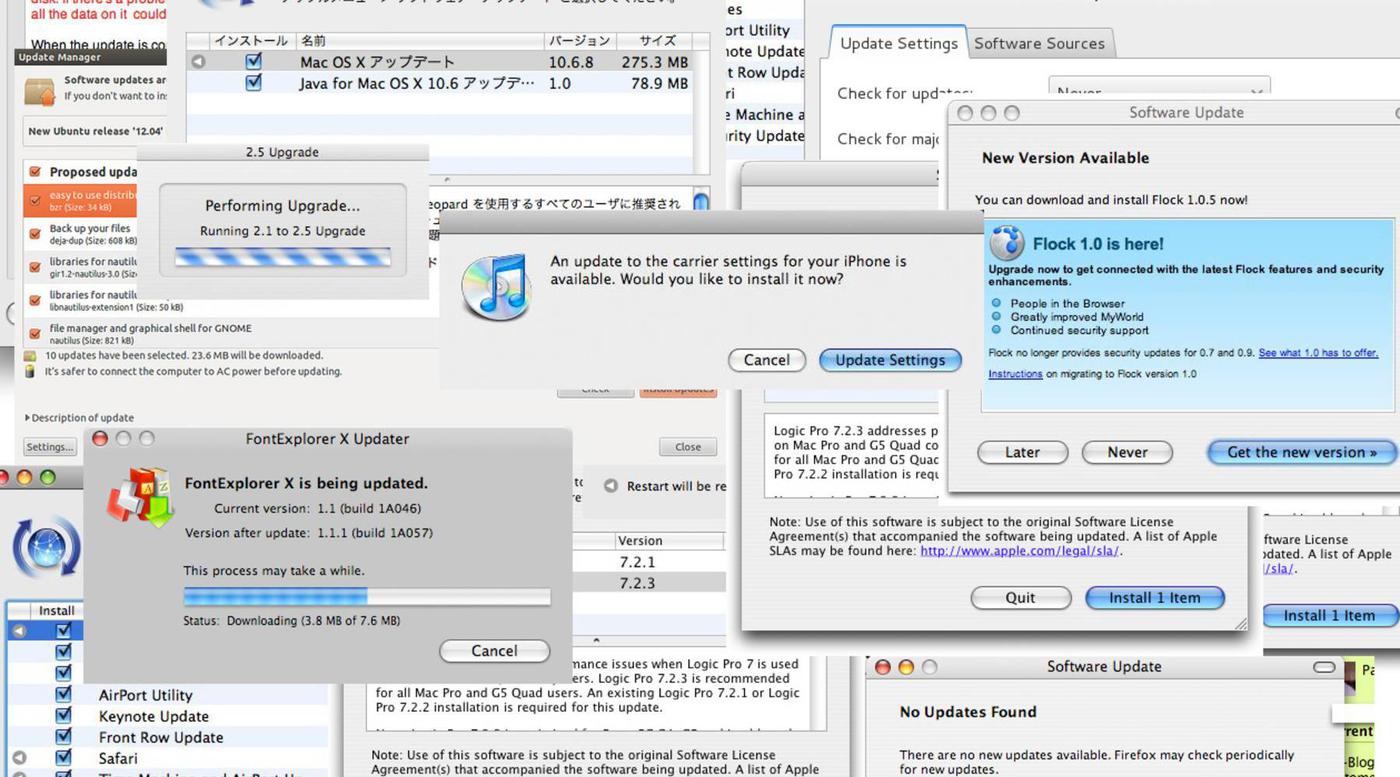Uncheck the AirPort Utility install checkbox
1400x777 pixels.
(x=64, y=694)
